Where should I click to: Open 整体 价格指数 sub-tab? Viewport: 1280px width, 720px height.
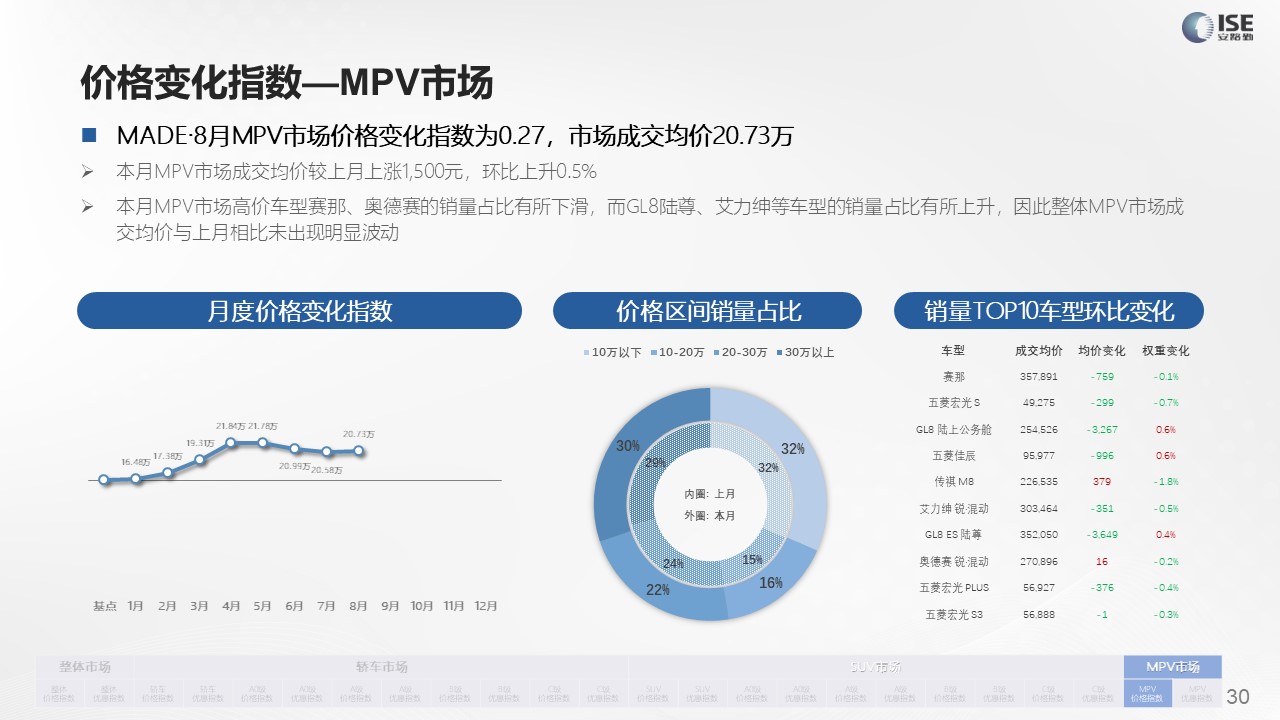pyautogui.click(x=60, y=692)
